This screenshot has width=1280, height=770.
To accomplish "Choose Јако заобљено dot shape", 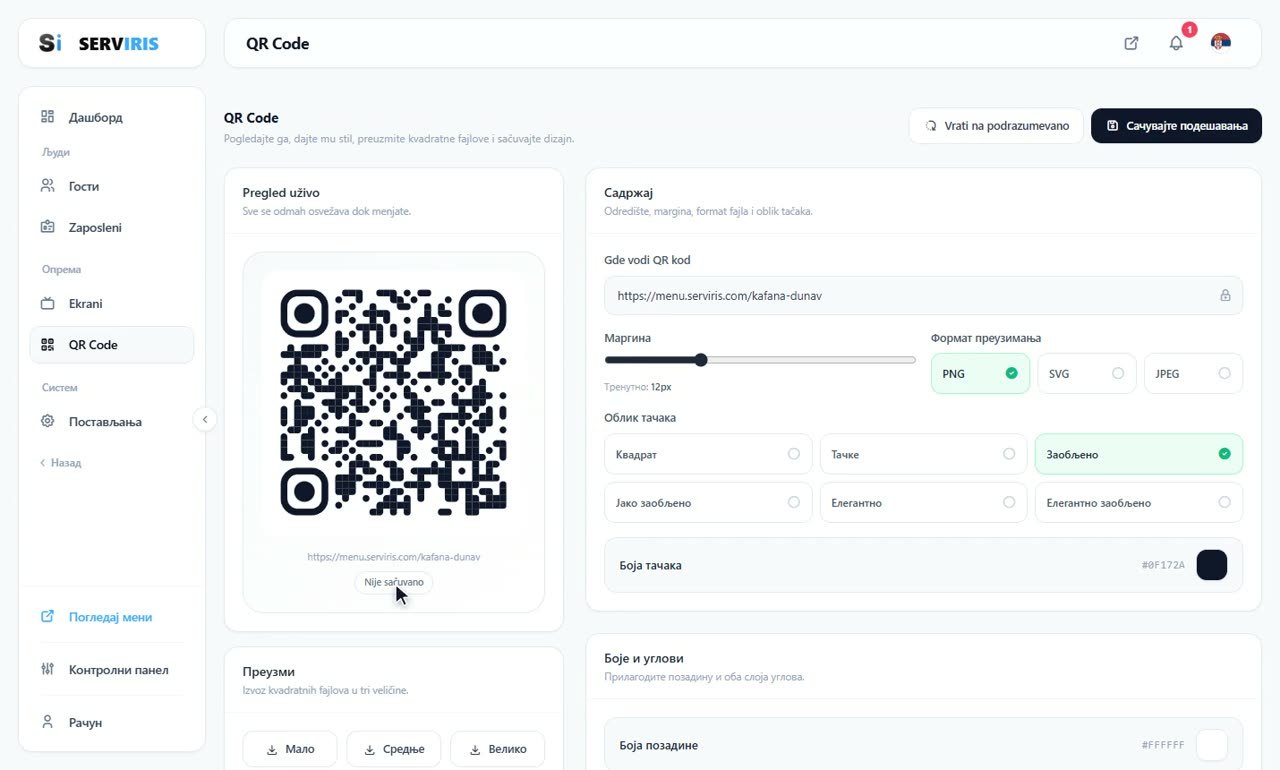I will [708, 503].
